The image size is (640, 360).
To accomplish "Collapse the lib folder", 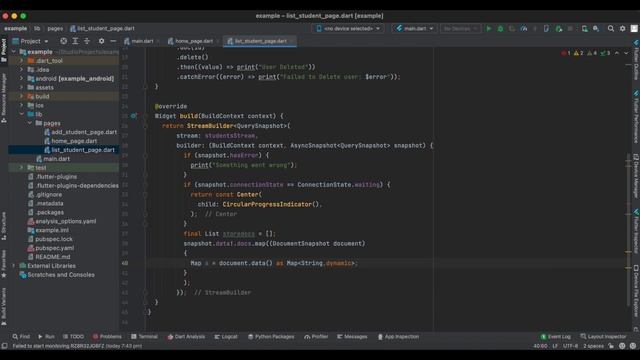I will click(22, 114).
